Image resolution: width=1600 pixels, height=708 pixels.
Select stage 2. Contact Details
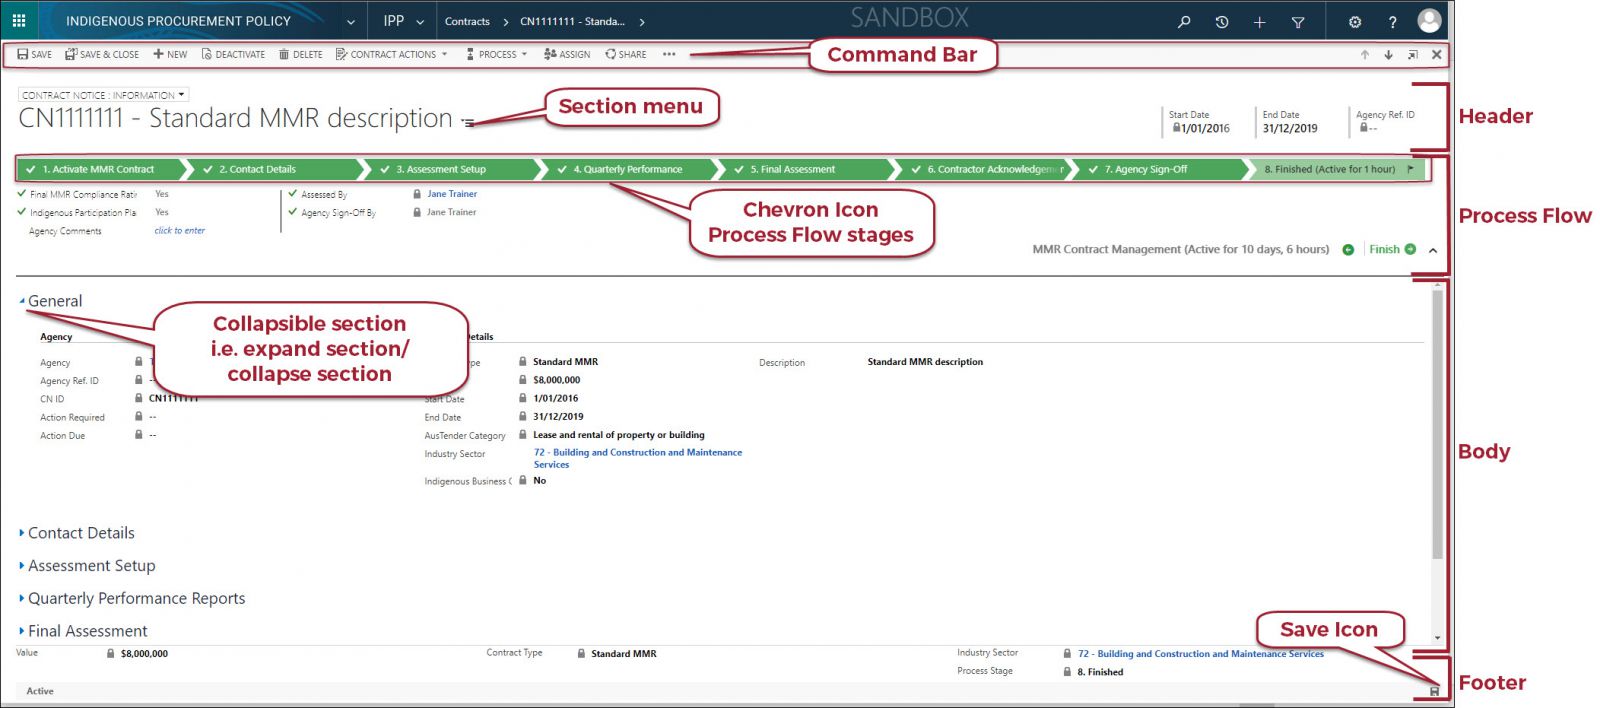(x=276, y=169)
